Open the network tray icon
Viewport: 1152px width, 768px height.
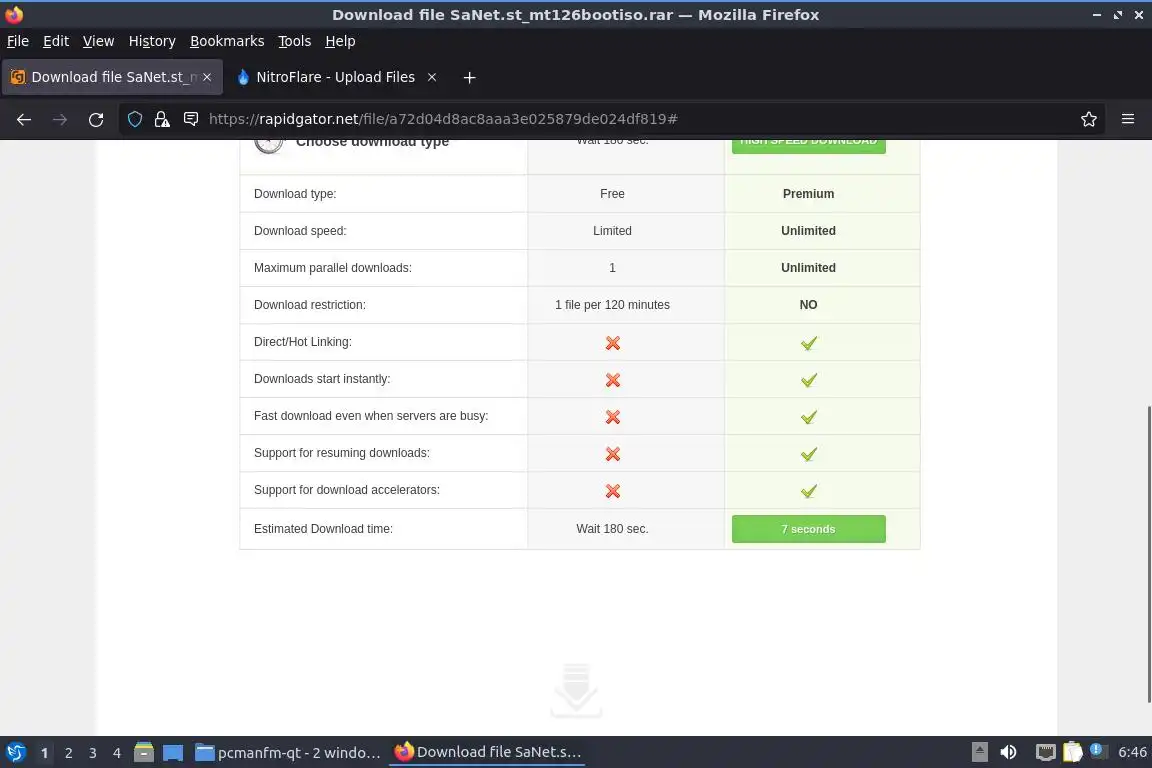[x=1045, y=752]
